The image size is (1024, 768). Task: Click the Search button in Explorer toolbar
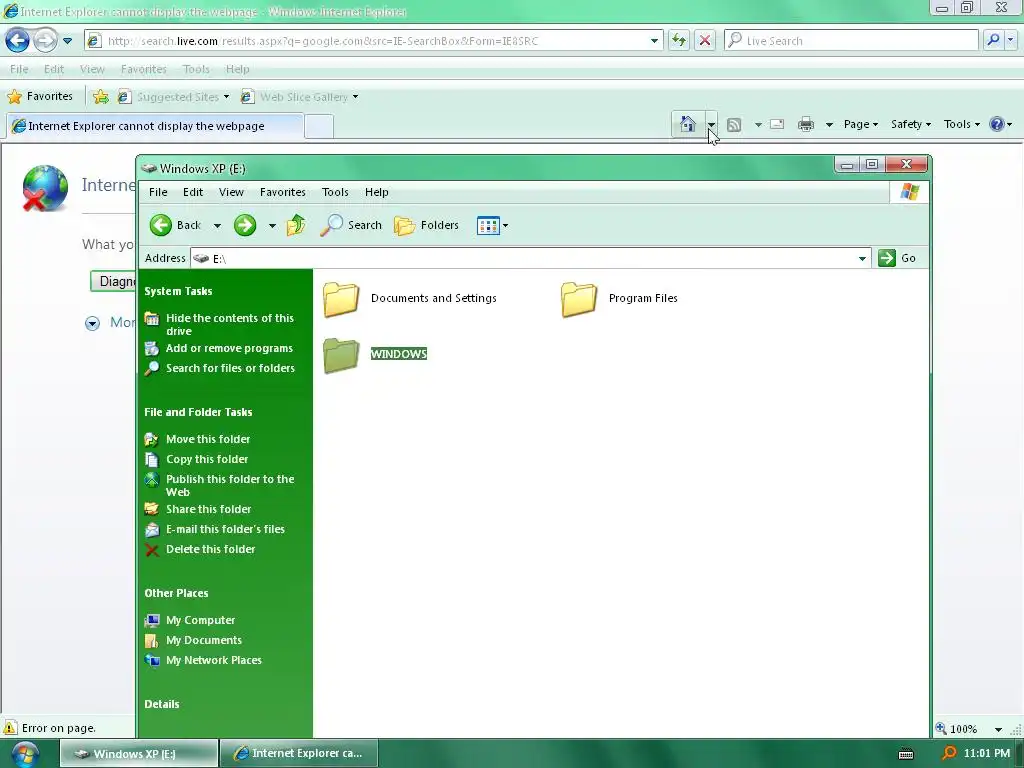coord(351,225)
